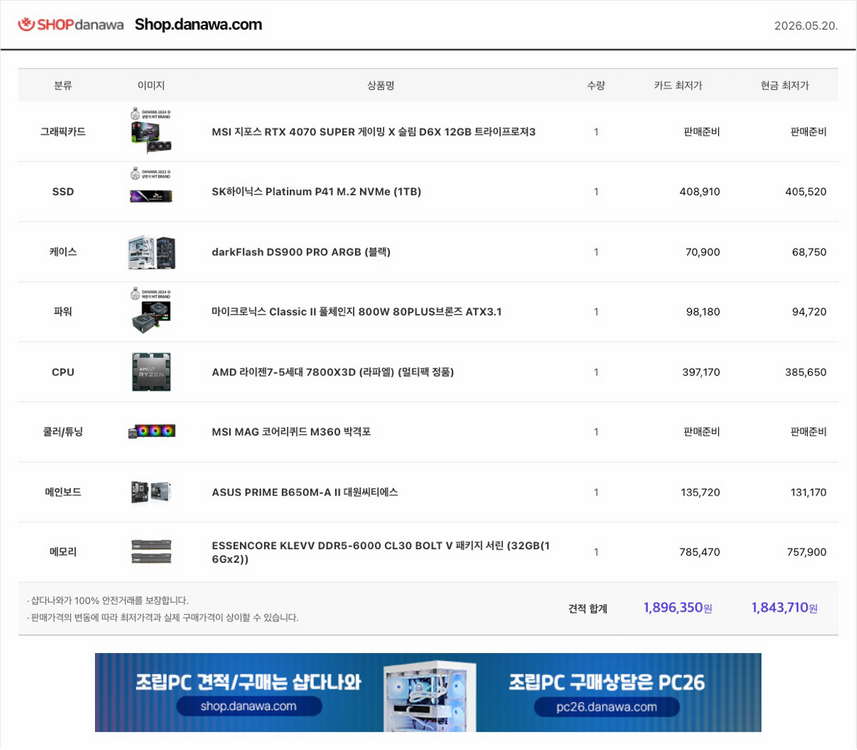Viewport: 857px width, 750px height.
Task: Open the AMD Ryzen CPU thumbnail
Action: coord(151,372)
